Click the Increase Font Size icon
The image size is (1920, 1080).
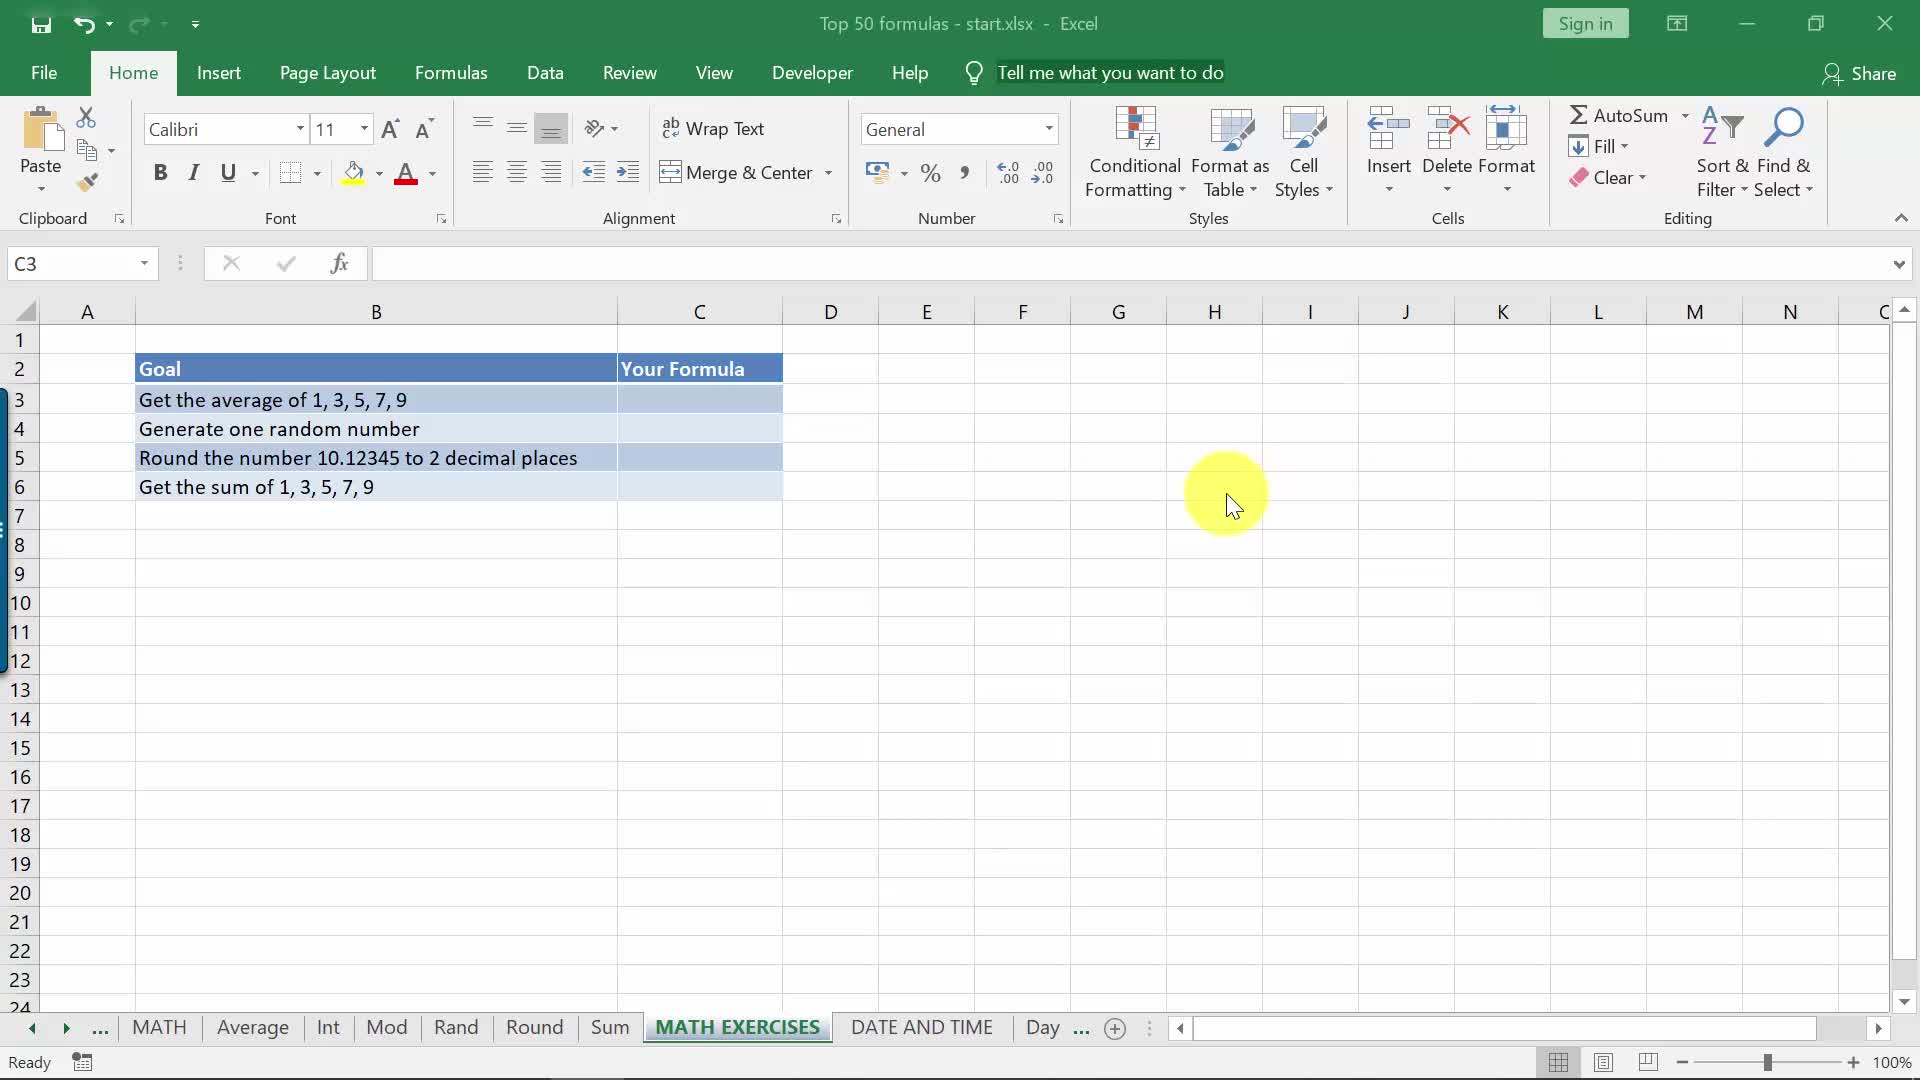[x=390, y=129]
